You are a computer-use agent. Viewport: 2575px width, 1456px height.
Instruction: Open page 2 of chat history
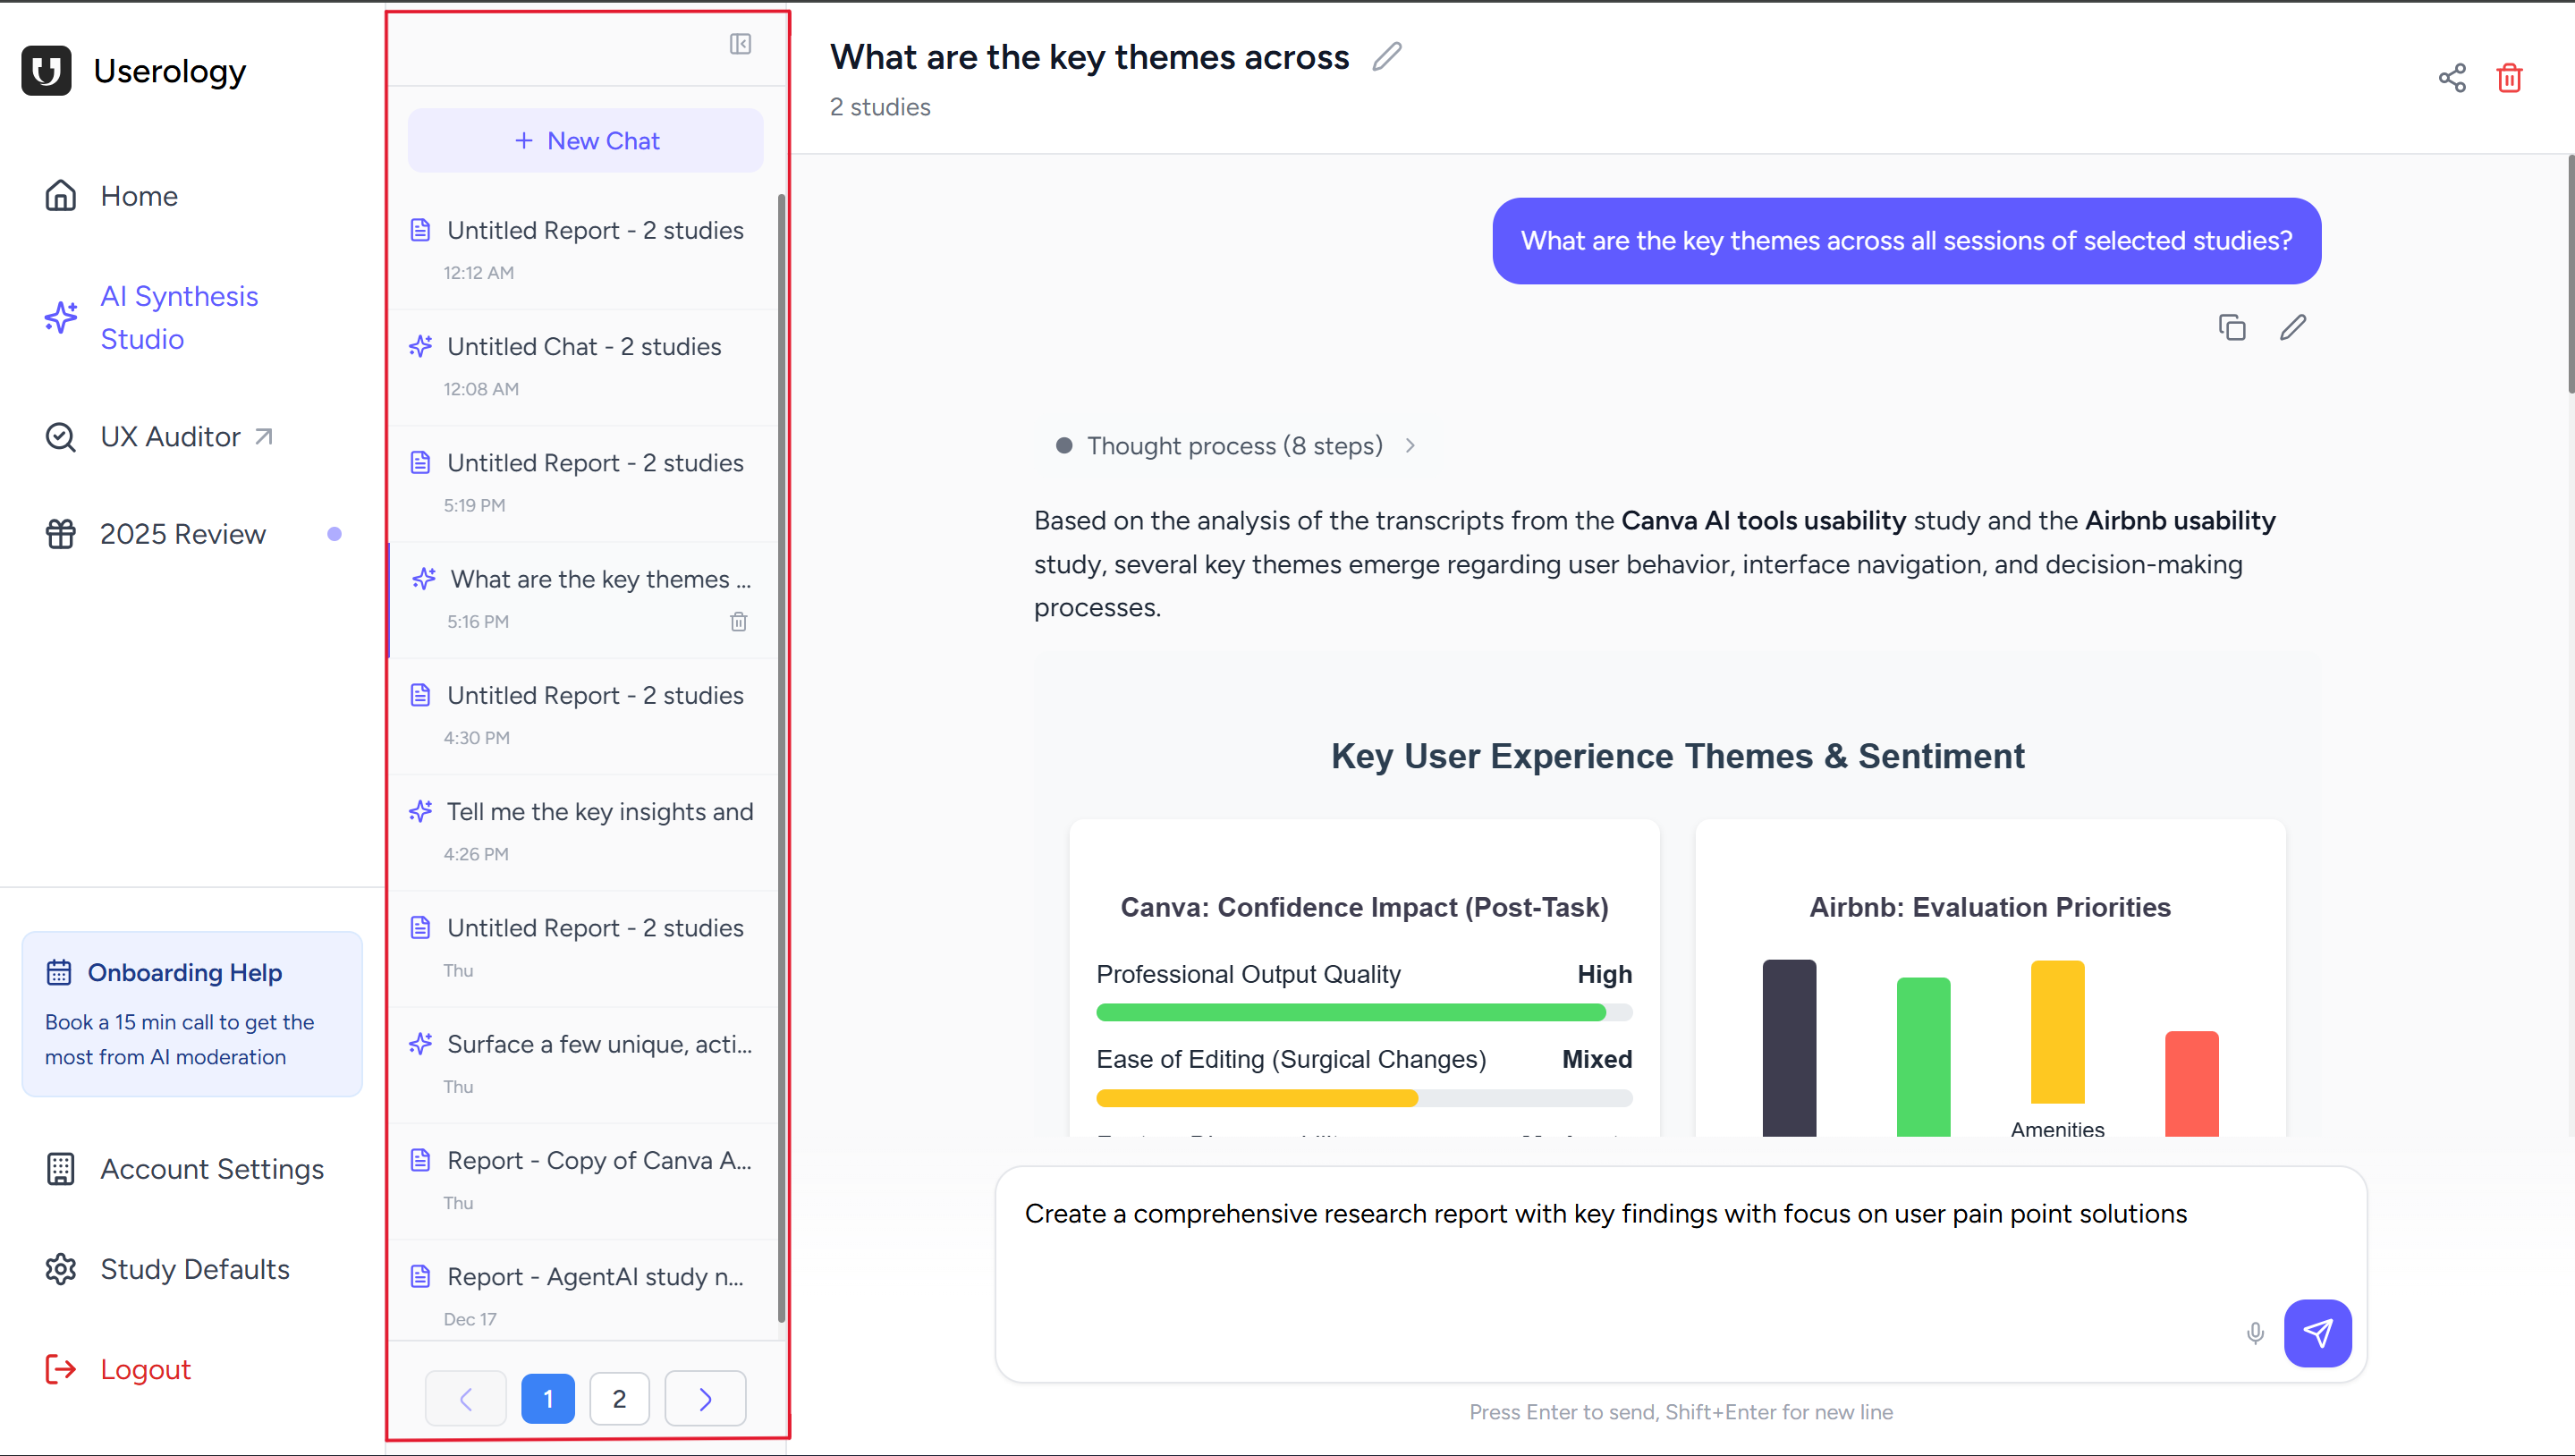coord(619,1398)
